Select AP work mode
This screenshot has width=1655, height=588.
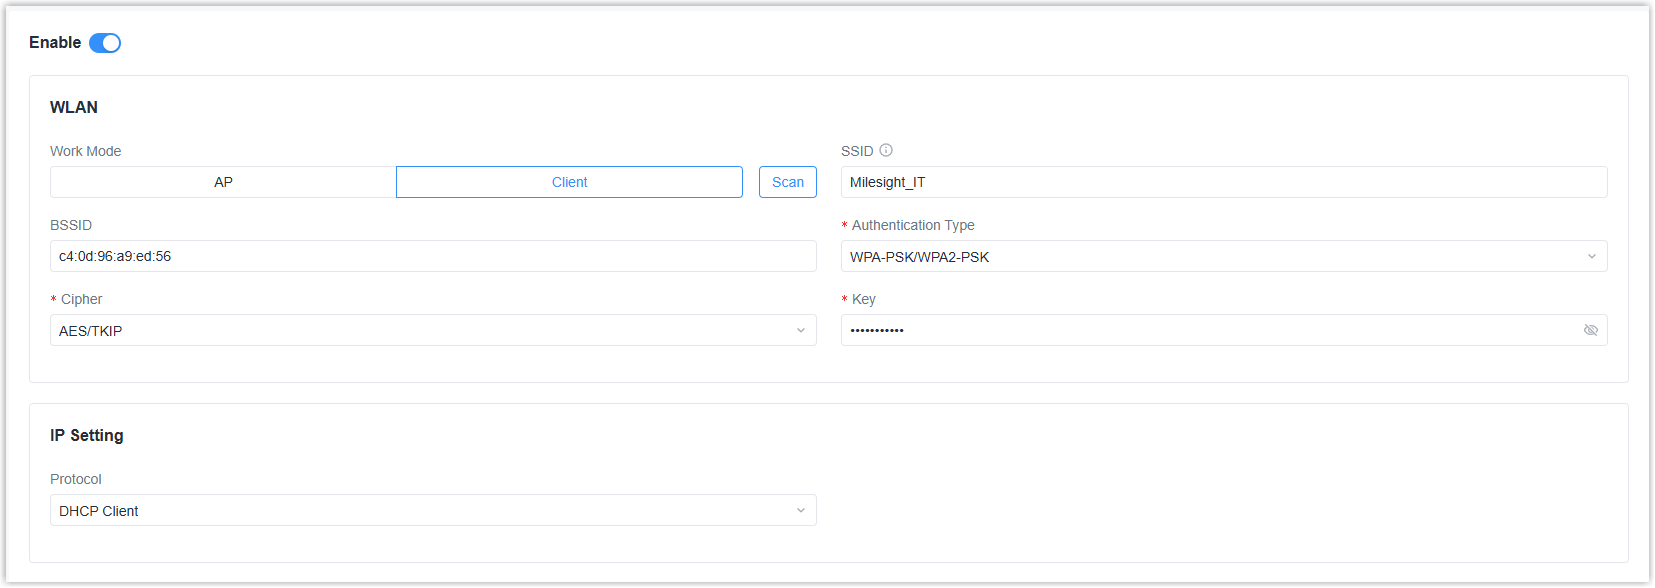point(223,183)
